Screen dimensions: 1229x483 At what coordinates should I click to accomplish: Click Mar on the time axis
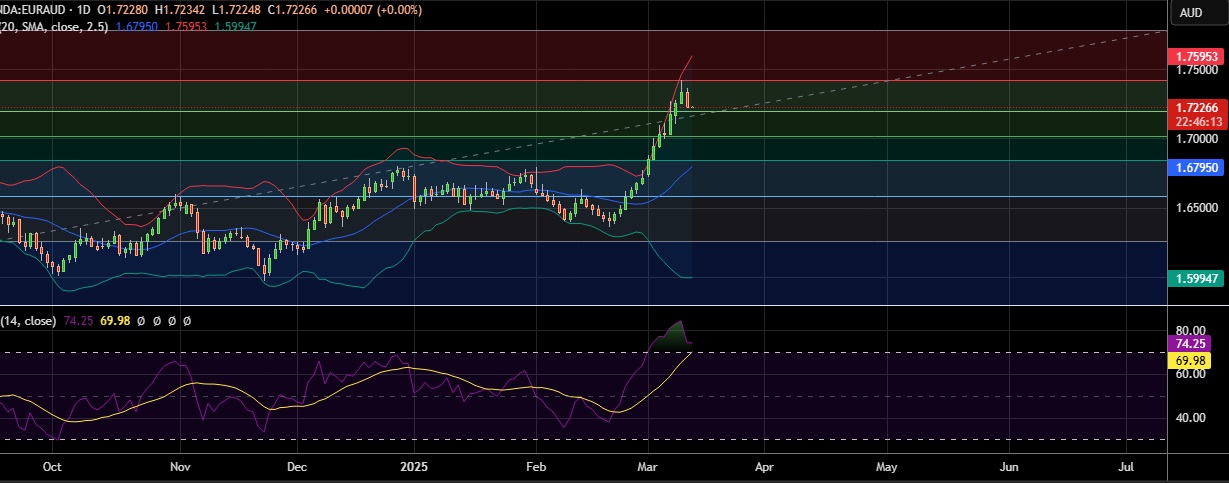(x=649, y=467)
